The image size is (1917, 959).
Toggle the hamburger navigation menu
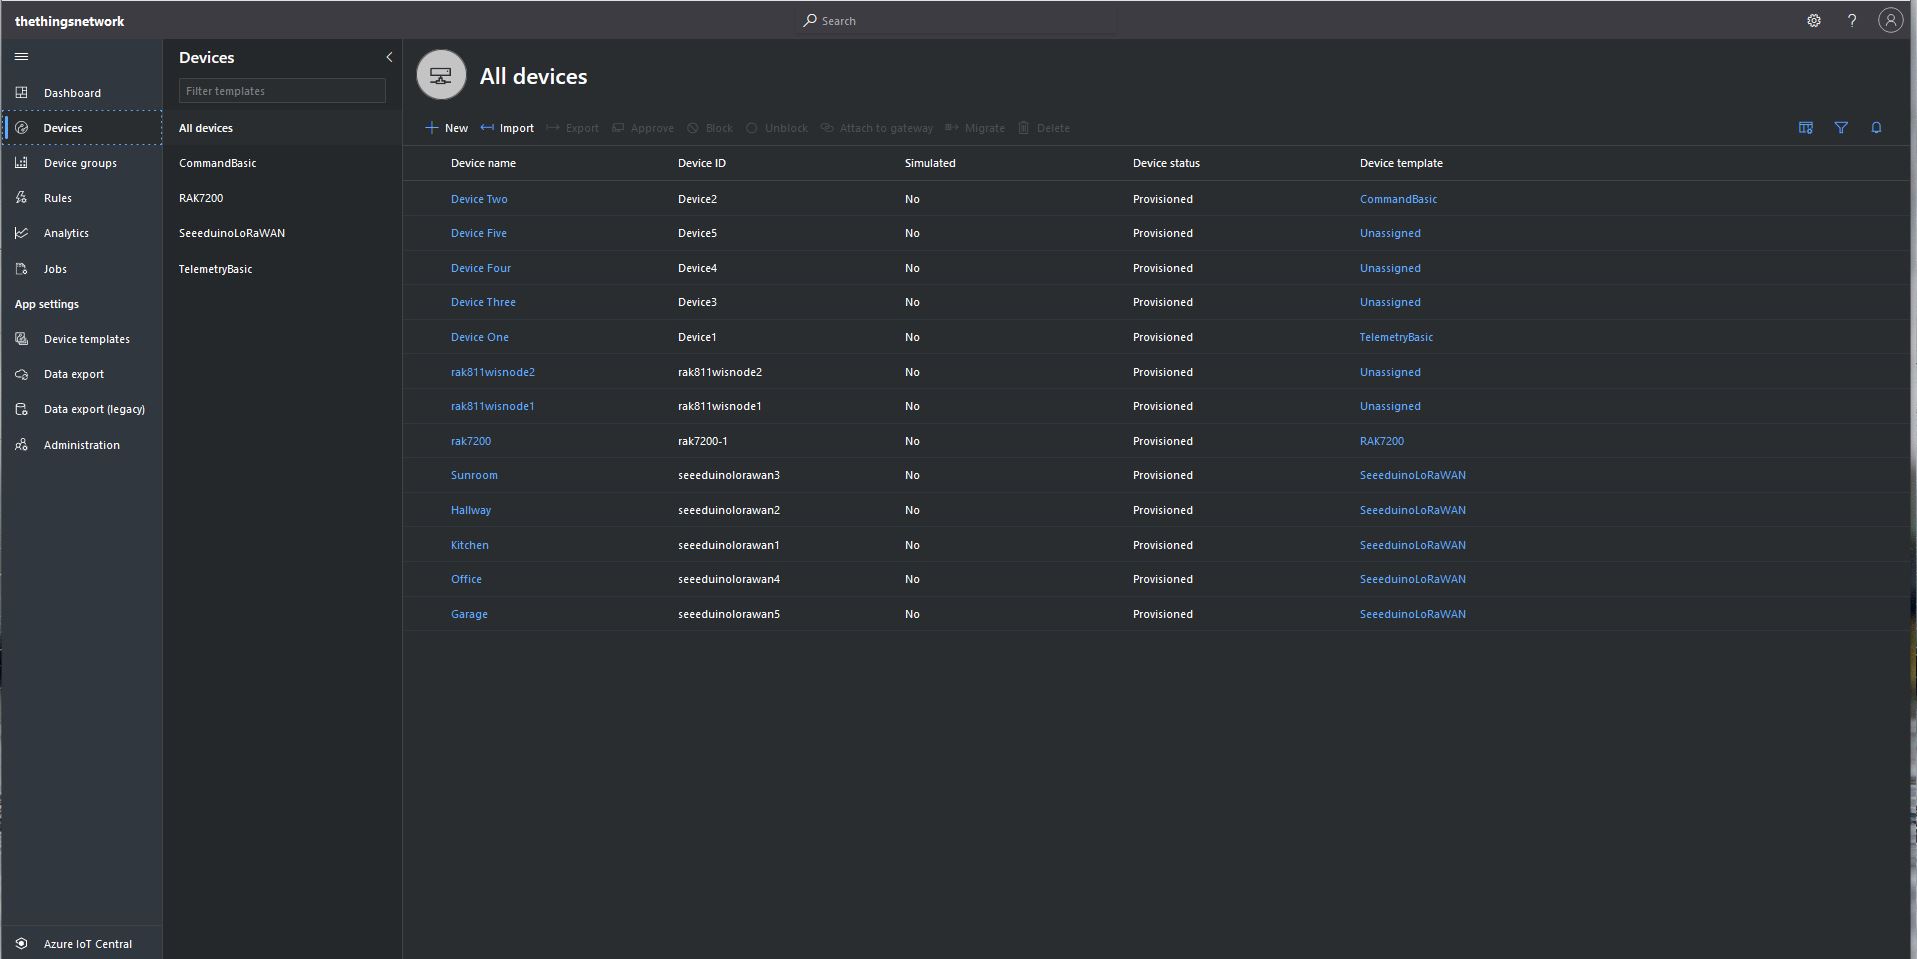pos(21,57)
